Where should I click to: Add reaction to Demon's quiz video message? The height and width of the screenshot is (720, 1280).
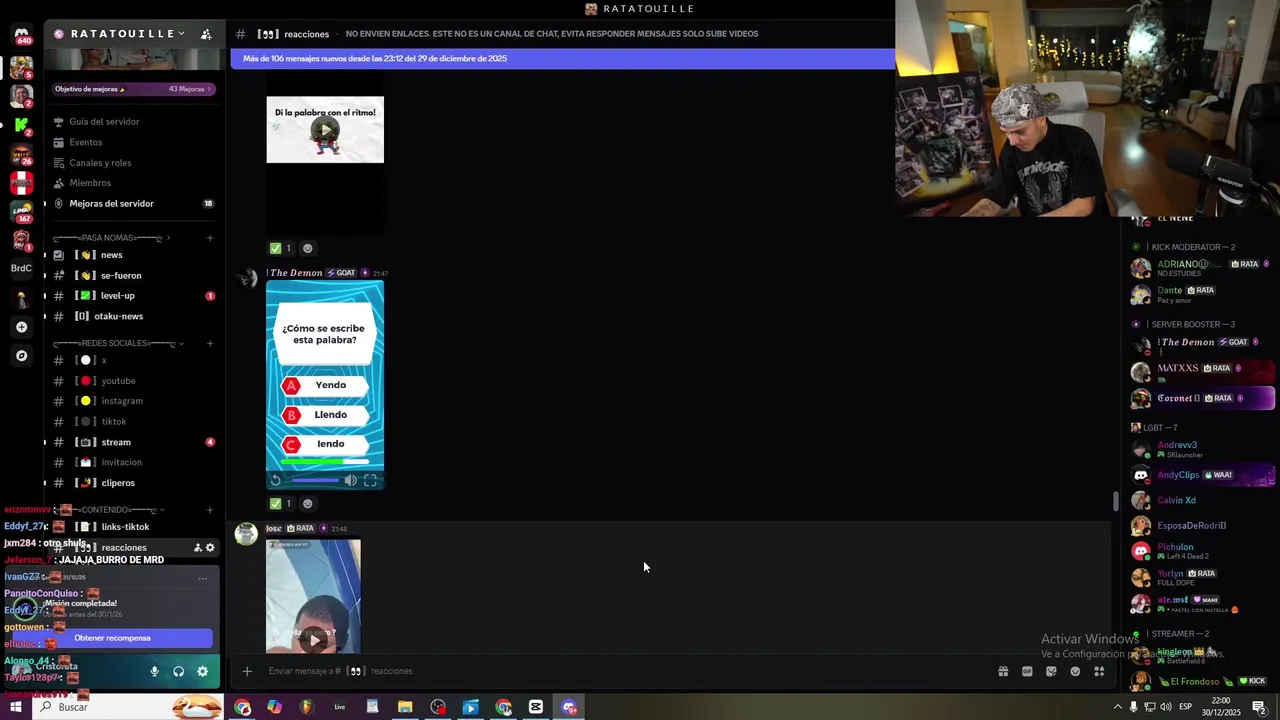click(x=307, y=504)
